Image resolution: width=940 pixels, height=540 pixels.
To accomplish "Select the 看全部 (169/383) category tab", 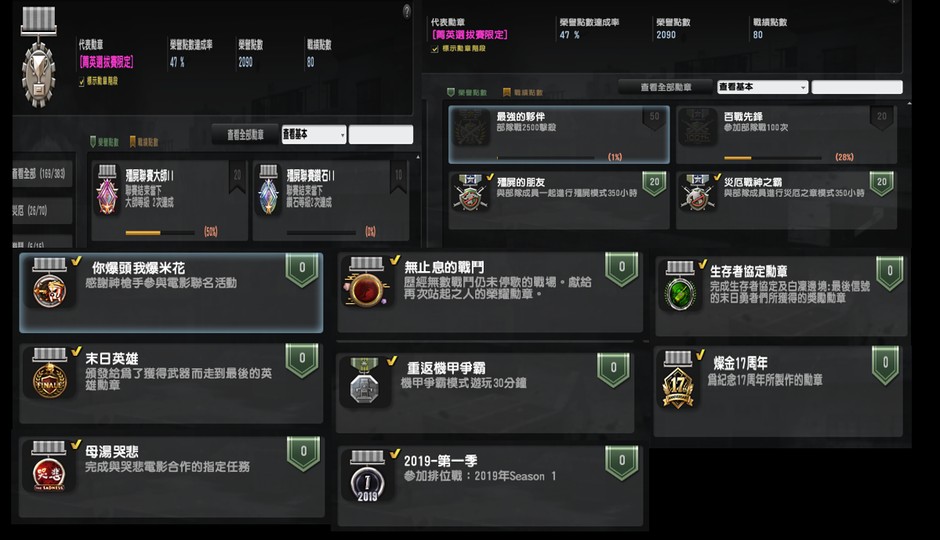I will click(x=42, y=174).
